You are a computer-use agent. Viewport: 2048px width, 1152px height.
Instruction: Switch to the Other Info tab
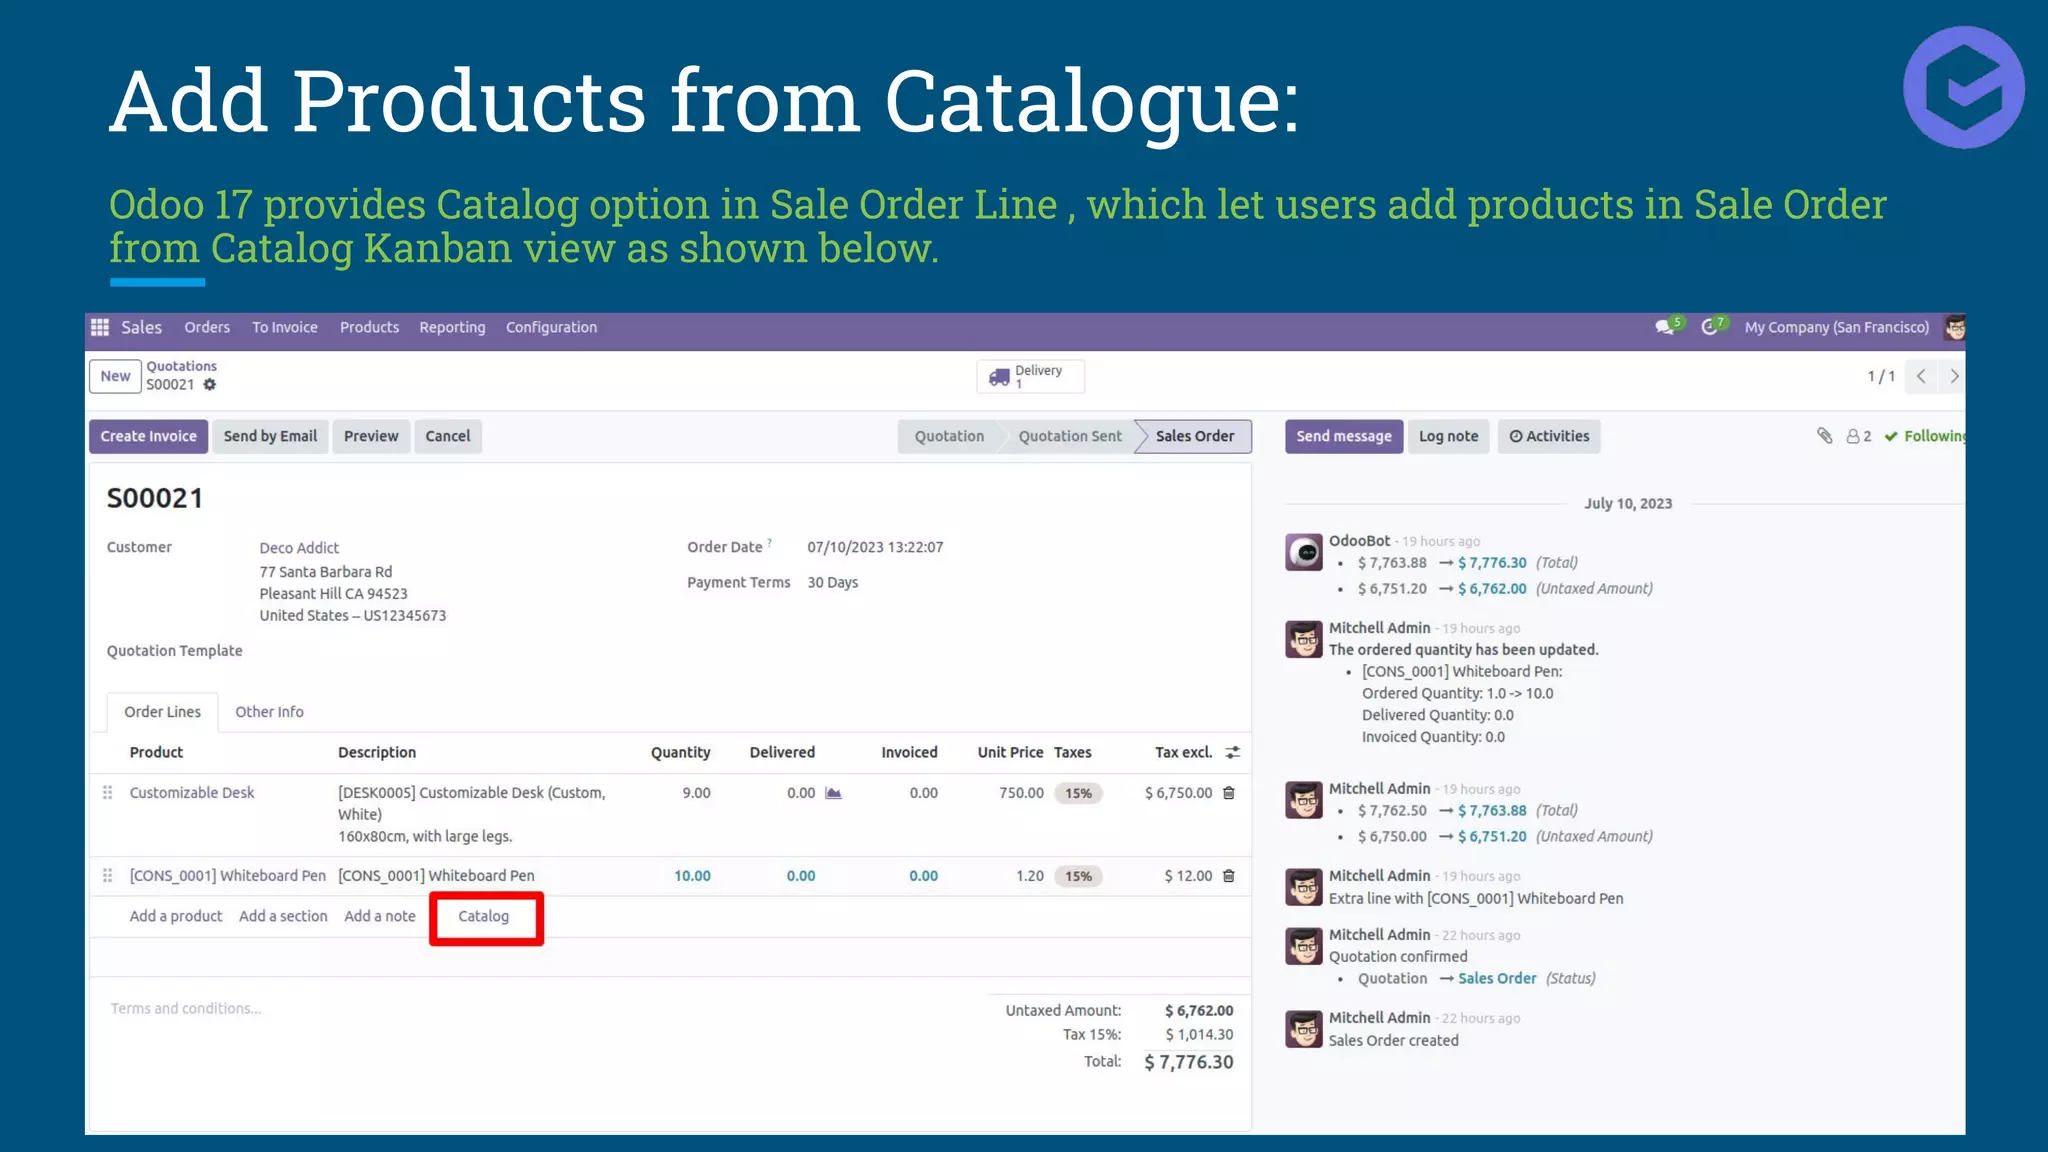269,712
